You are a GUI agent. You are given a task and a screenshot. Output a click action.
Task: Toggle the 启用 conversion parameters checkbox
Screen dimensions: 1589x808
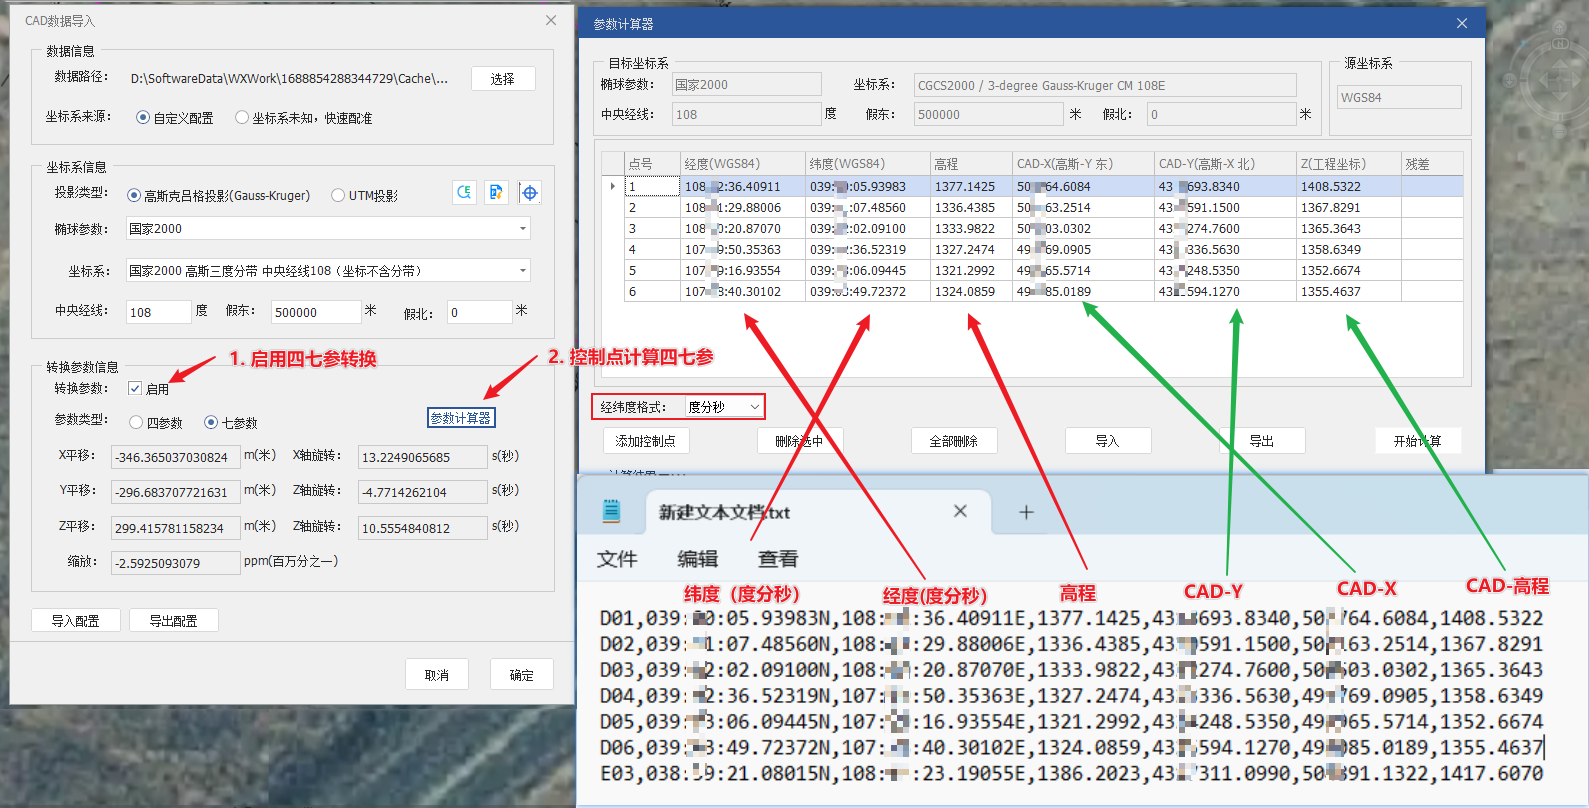(x=135, y=388)
